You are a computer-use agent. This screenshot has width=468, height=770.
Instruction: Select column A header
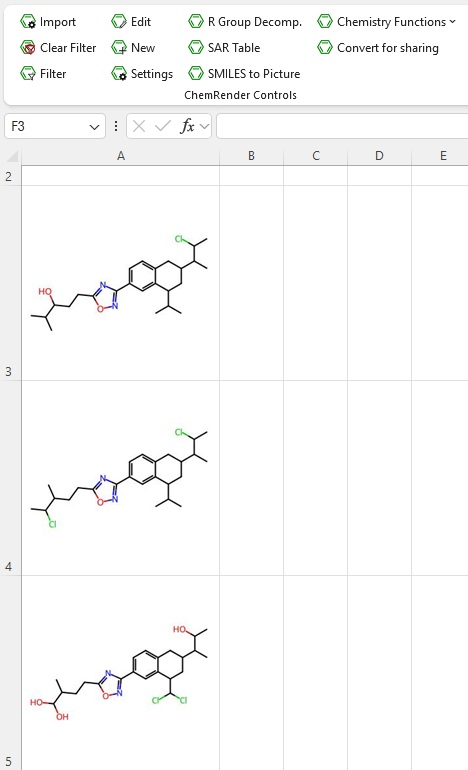[120, 156]
